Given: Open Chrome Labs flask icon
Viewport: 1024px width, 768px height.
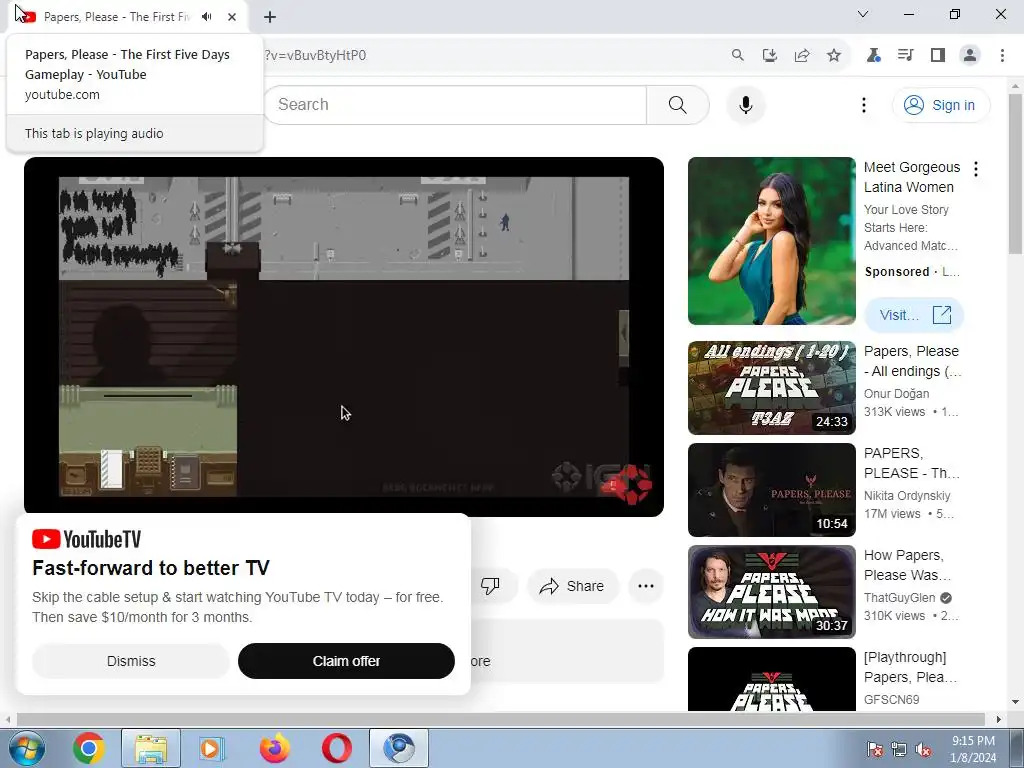Looking at the screenshot, I should click(x=873, y=55).
